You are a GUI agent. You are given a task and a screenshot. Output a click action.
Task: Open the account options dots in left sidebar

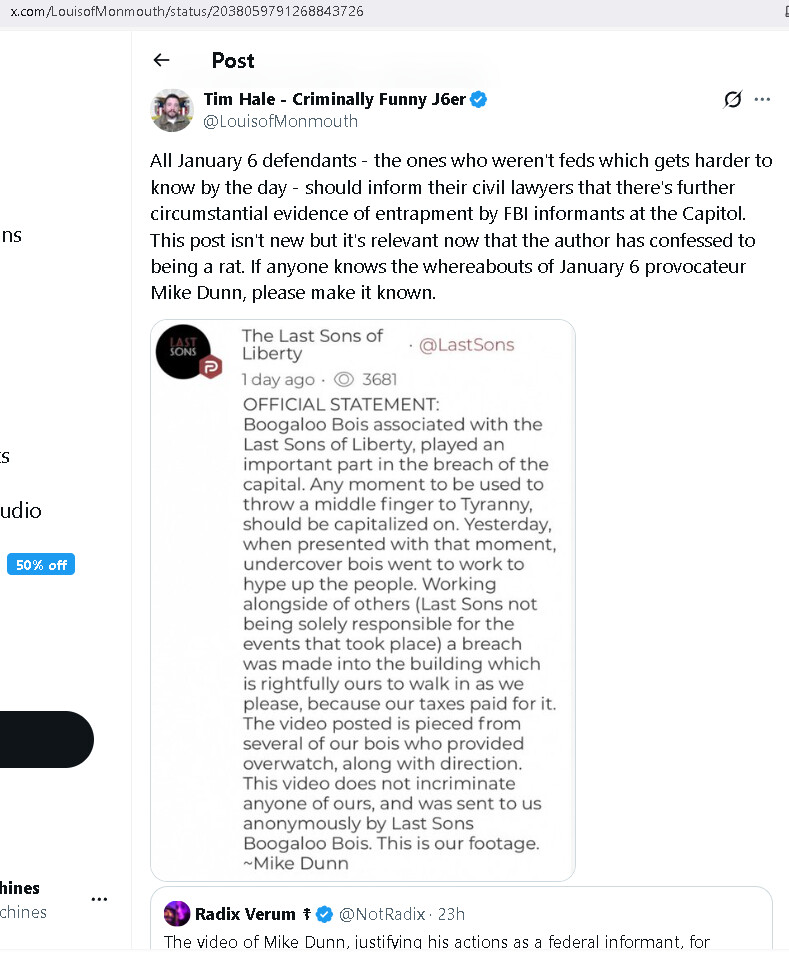[99, 898]
